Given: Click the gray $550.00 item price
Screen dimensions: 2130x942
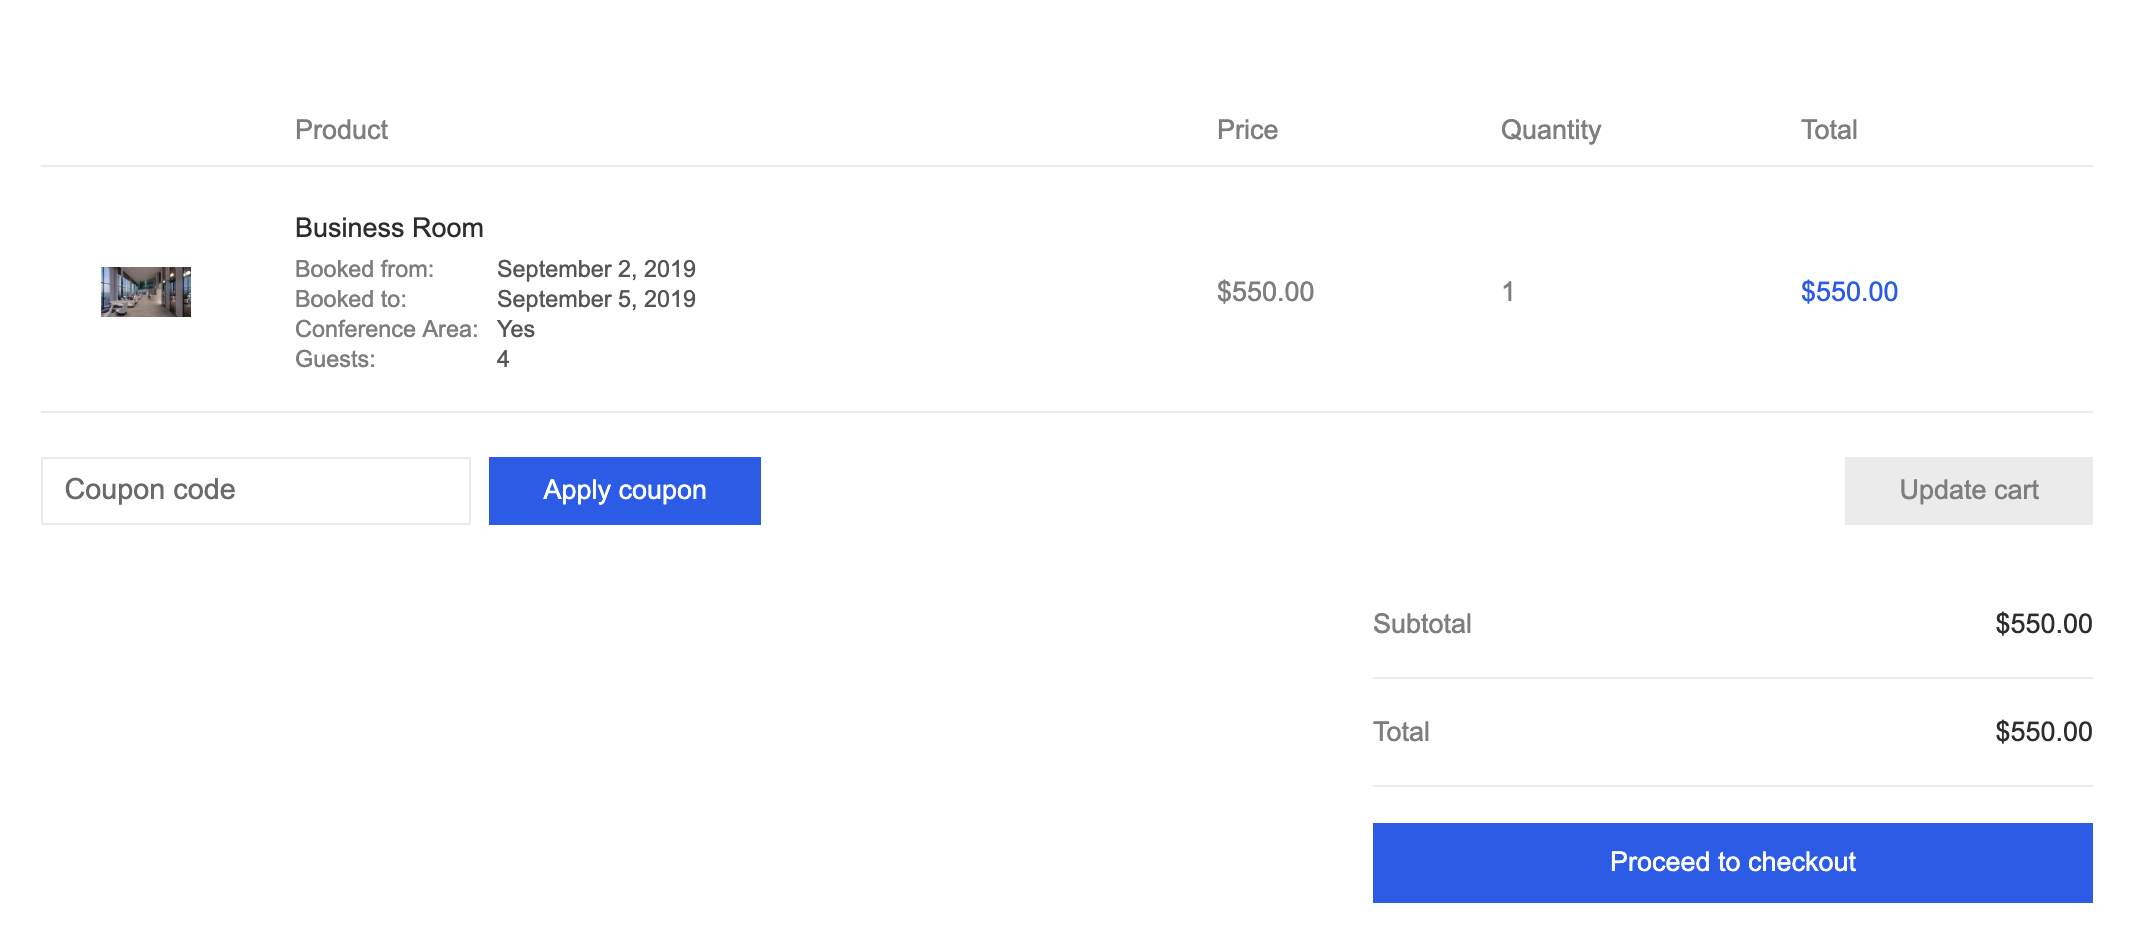Looking at the screenshot, I should tap(1265, 292).
